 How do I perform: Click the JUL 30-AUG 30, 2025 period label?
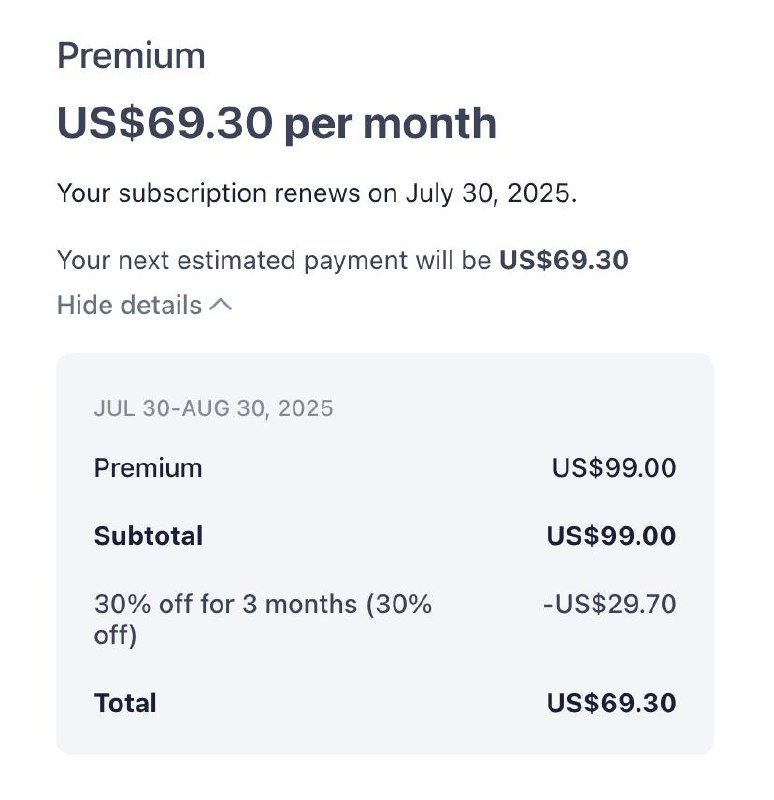(213, 408)
